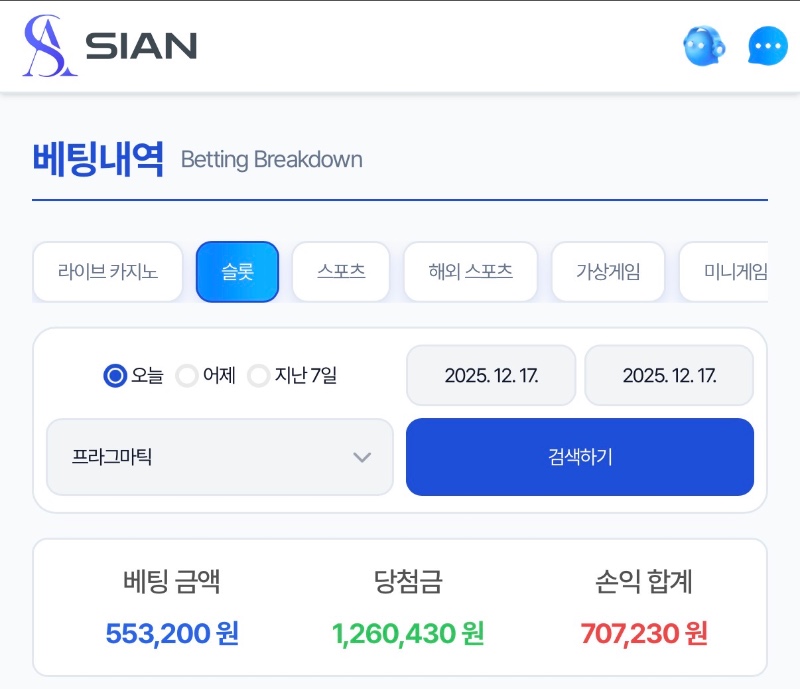Open the chat bubble message icon
Viewport: 800px width, 689px height.
pos(768,46)
